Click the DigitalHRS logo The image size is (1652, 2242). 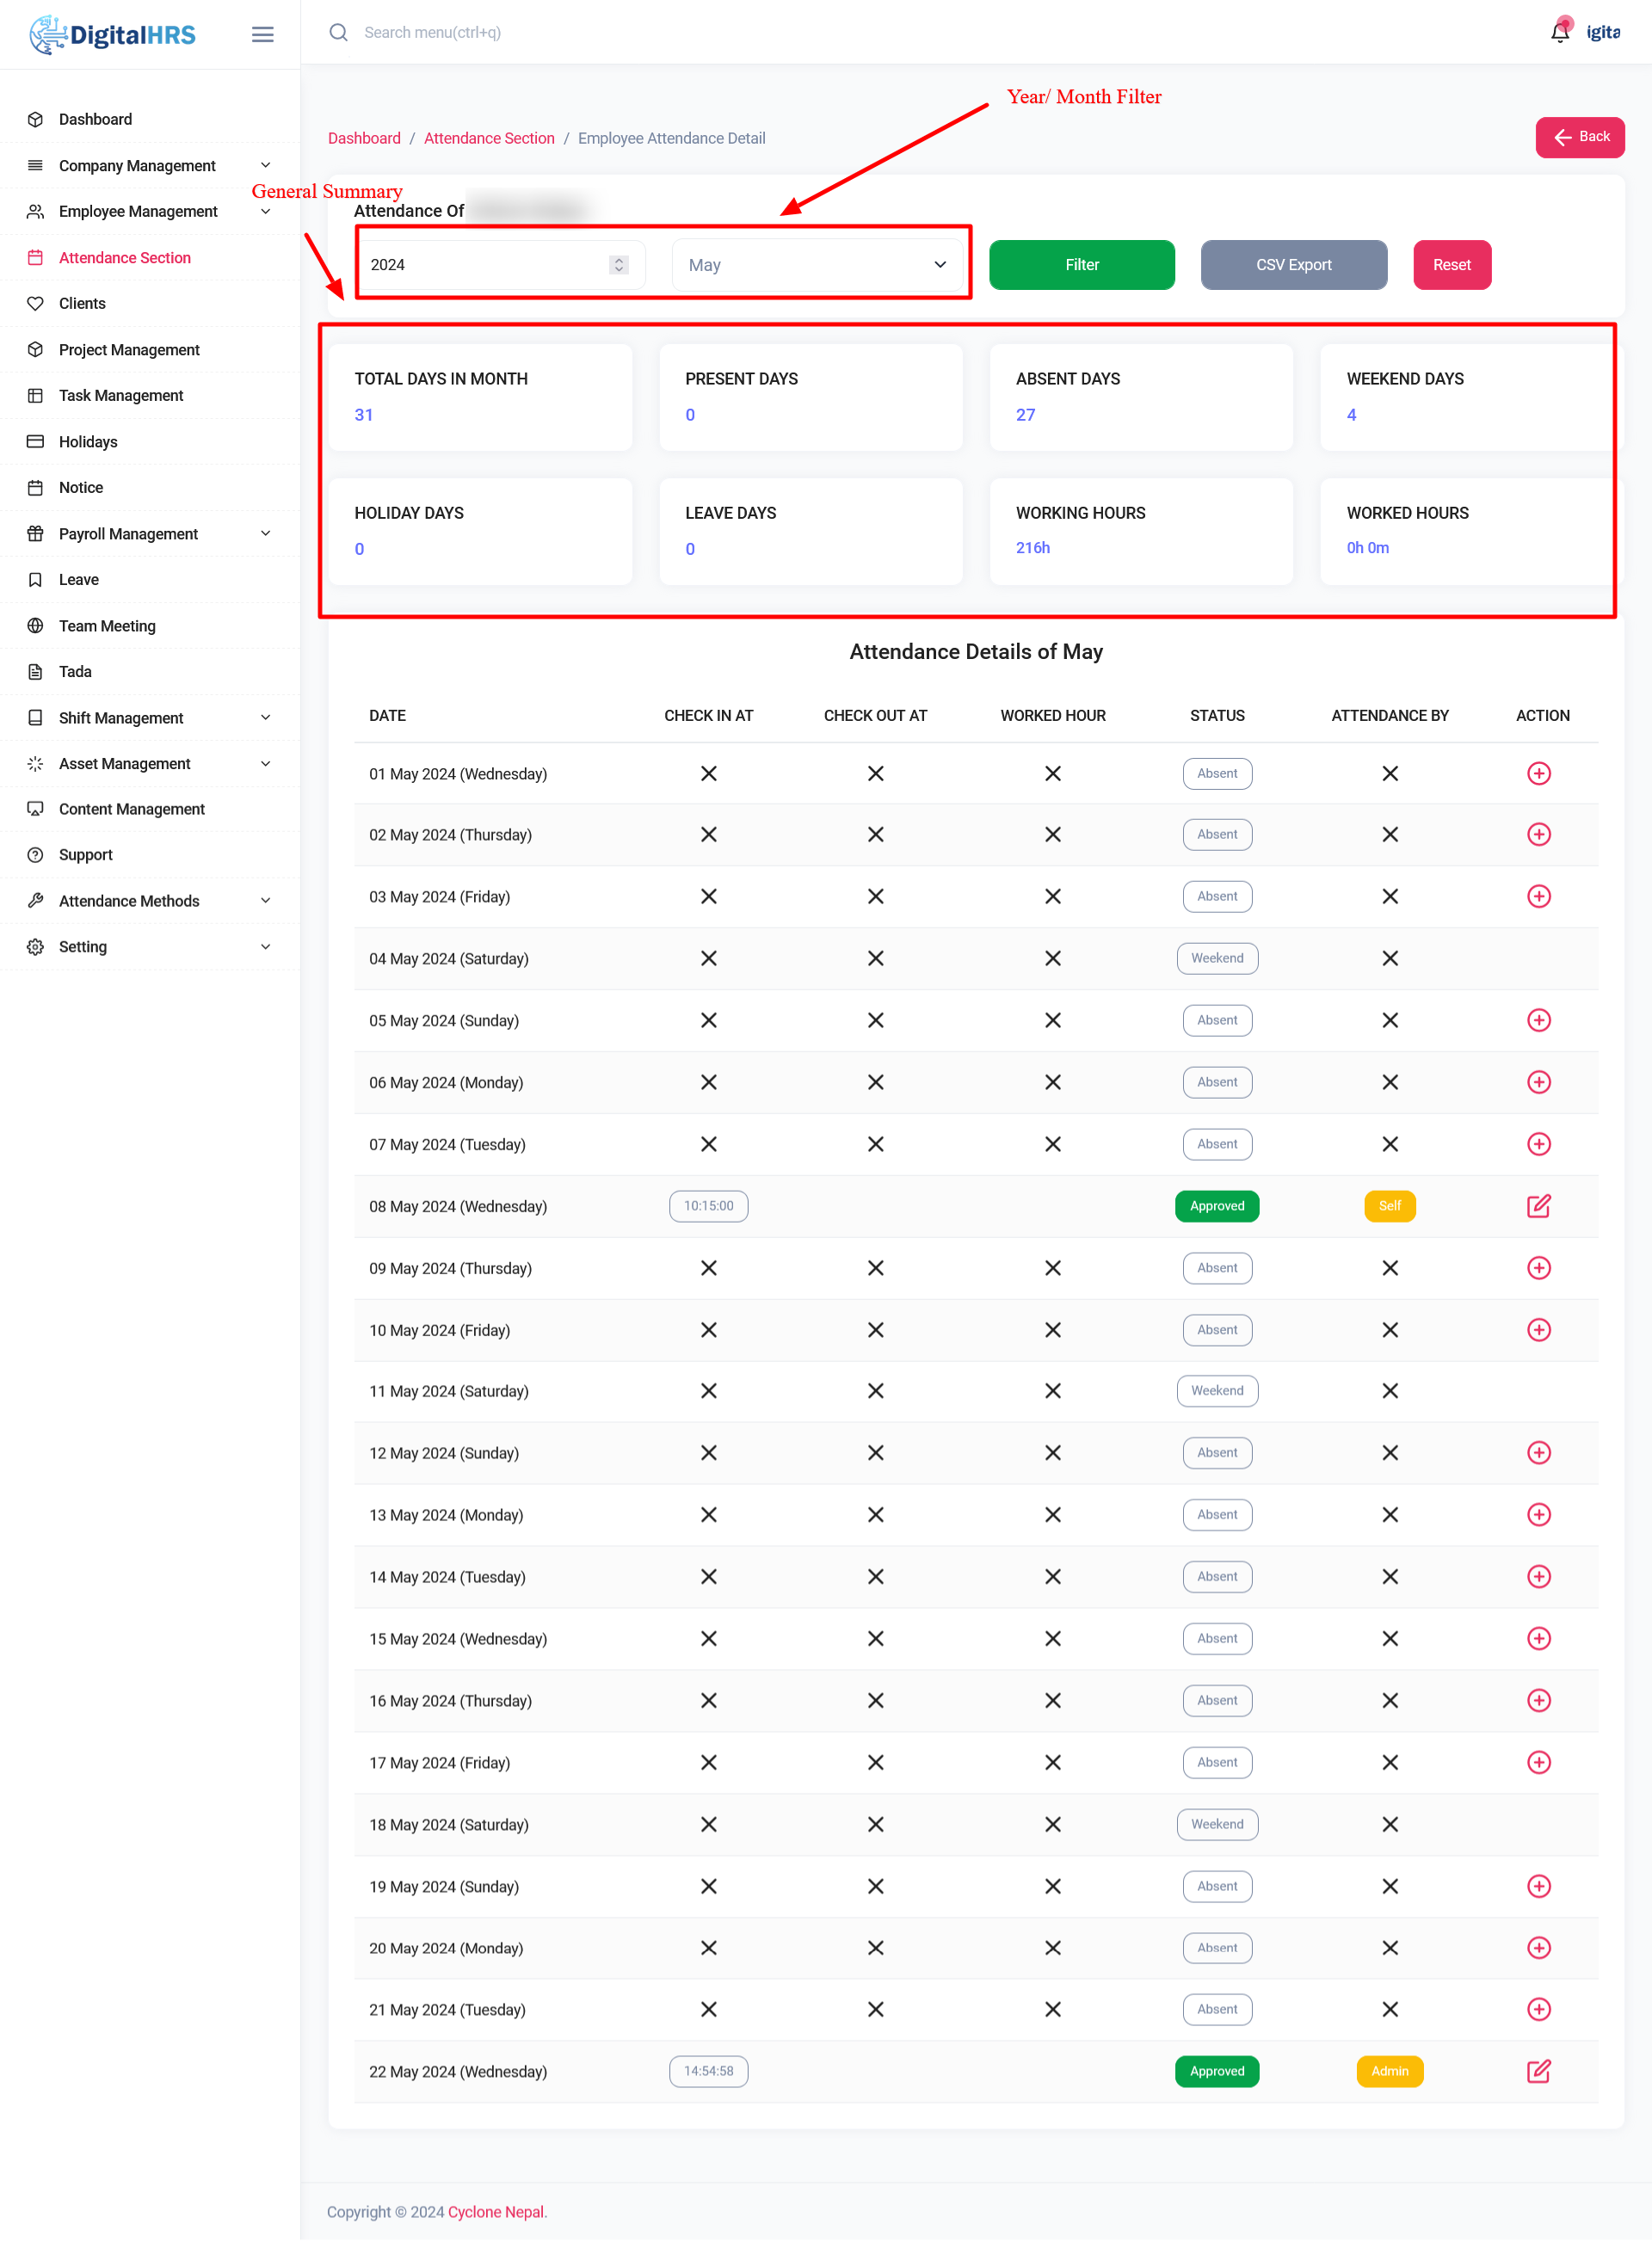point(113,35)
